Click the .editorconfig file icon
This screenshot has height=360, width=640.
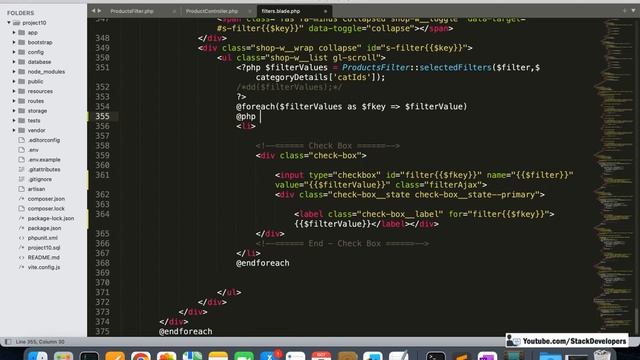22,140
